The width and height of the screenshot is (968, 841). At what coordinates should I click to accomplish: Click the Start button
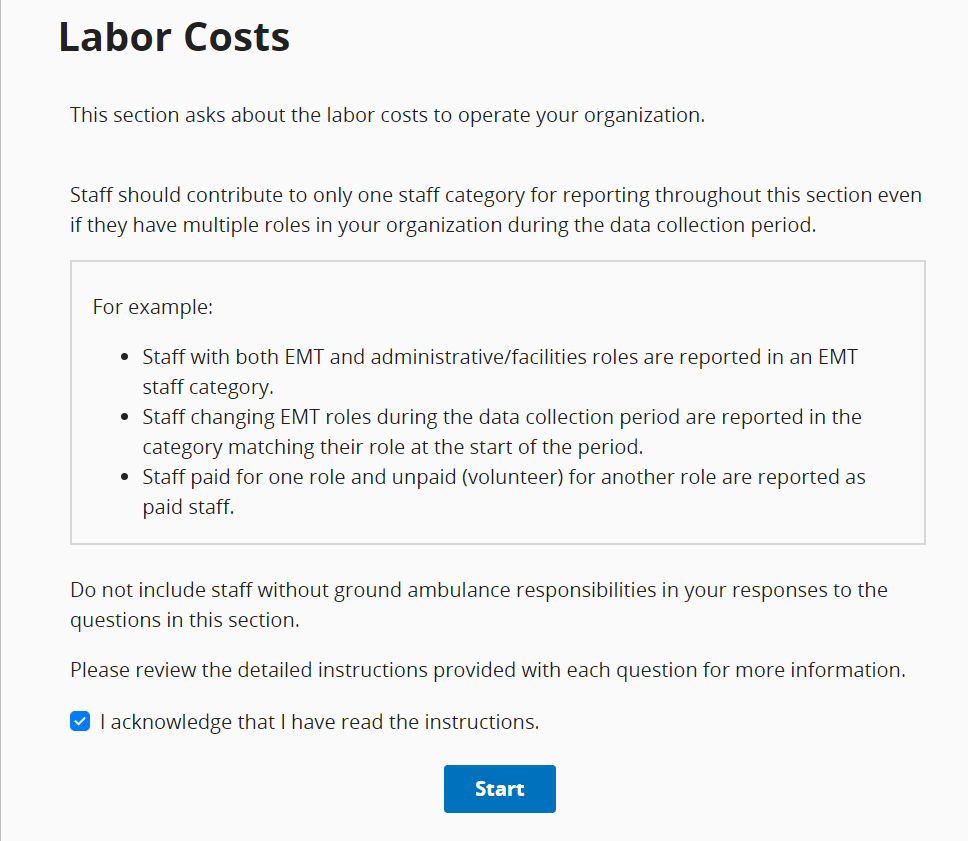click(499, 789)
